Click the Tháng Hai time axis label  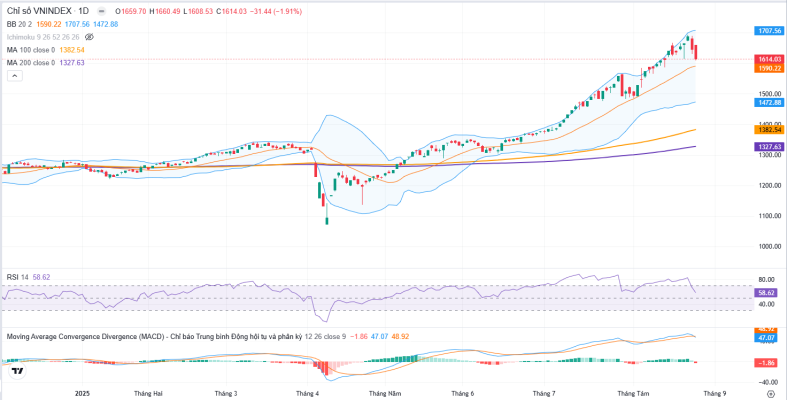(148, 394)
